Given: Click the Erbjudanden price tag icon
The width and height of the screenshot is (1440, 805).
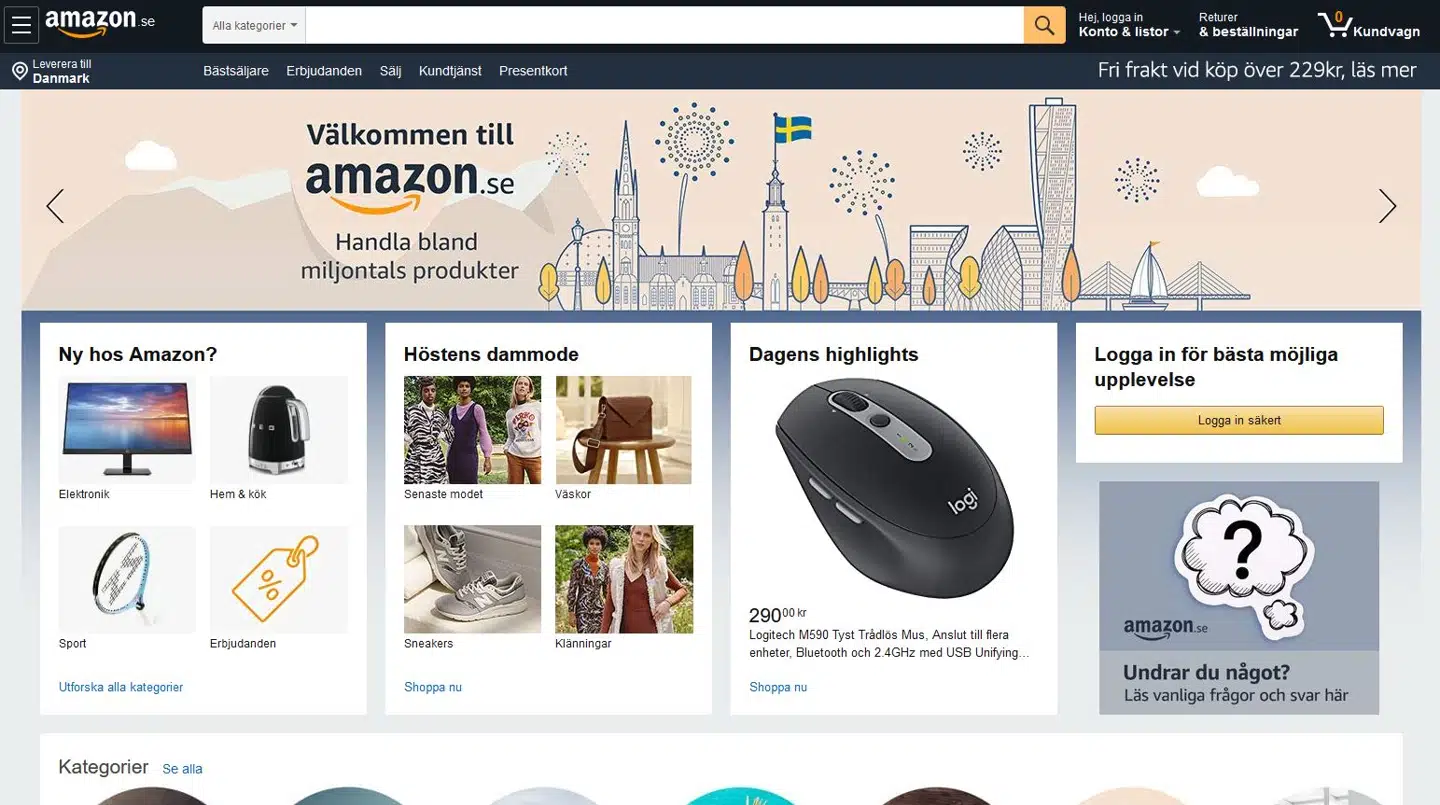Looking at the screenshot, I should pyautogui.click(x=279, y=579).
